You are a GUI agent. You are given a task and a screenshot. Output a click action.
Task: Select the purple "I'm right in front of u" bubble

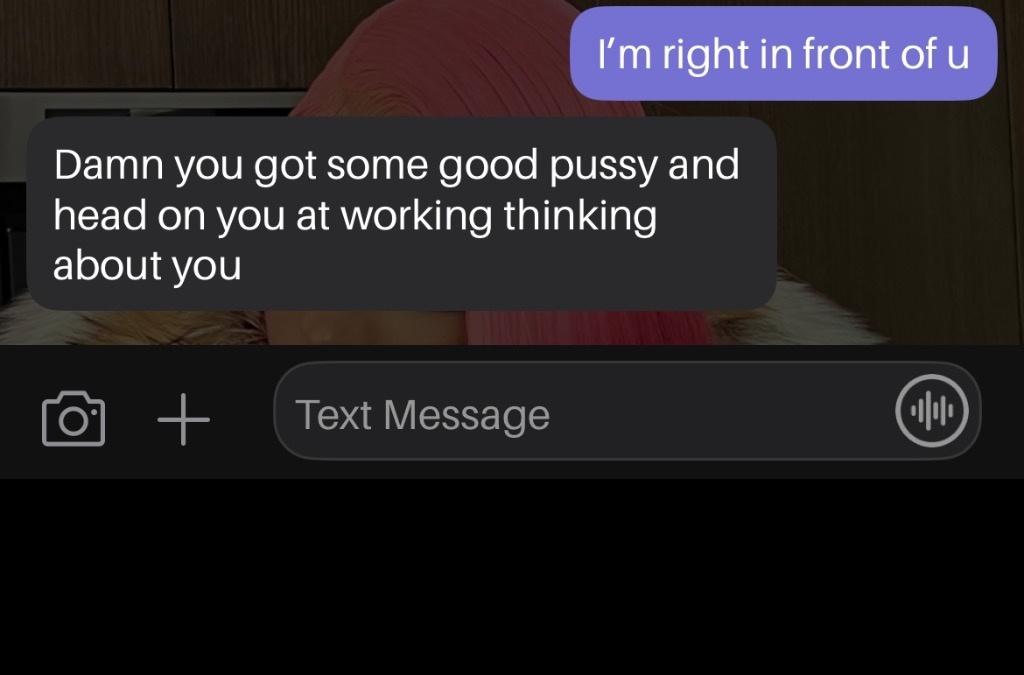tap(783, 54)
